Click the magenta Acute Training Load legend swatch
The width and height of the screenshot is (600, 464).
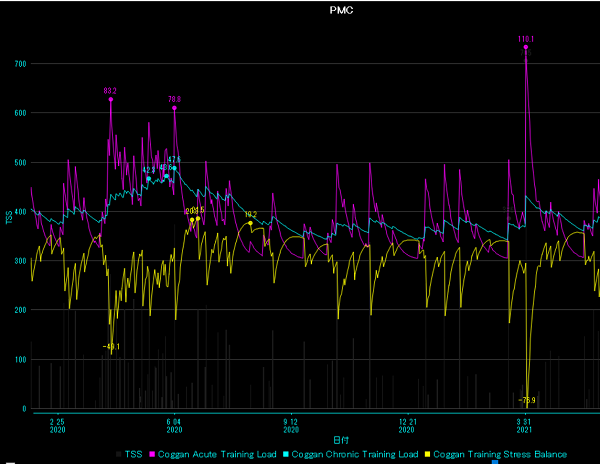pos(152,454)
